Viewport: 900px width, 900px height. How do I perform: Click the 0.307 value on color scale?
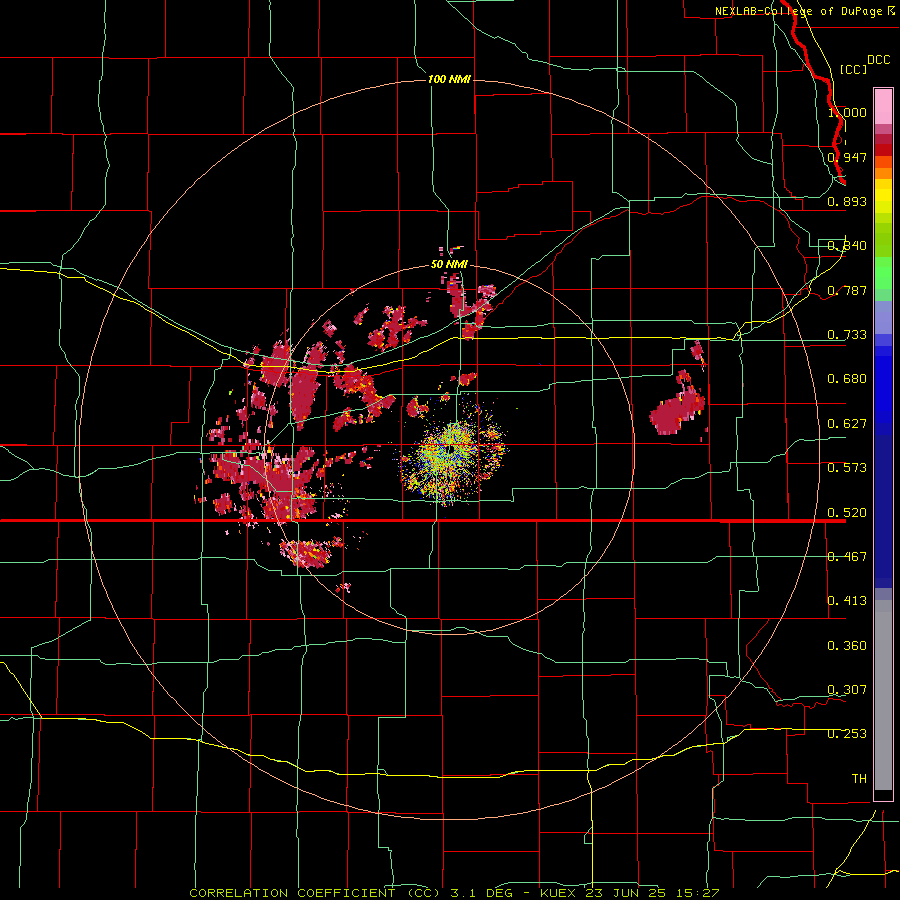(847, 690)
